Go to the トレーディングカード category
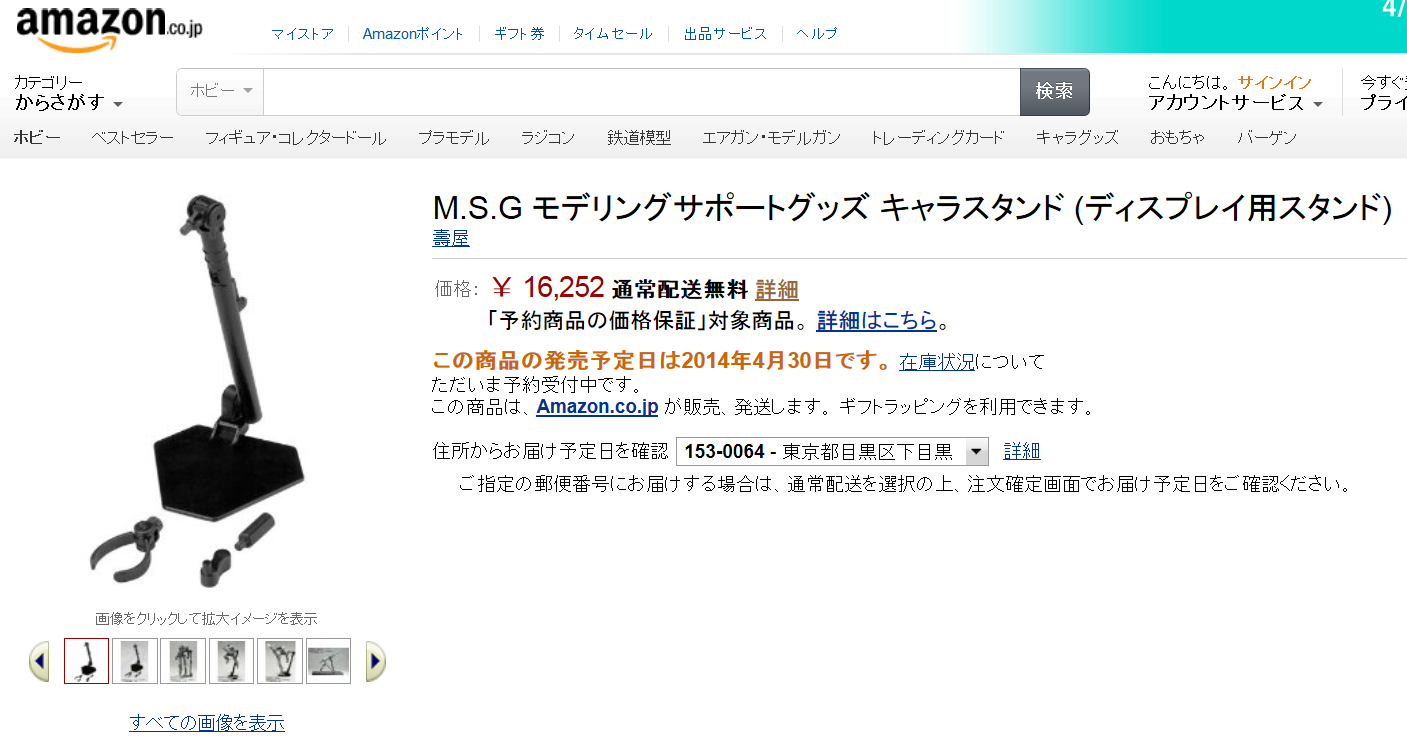This screenshot has width=1407, height=753. pyautogui.click(x=937, y=138)
